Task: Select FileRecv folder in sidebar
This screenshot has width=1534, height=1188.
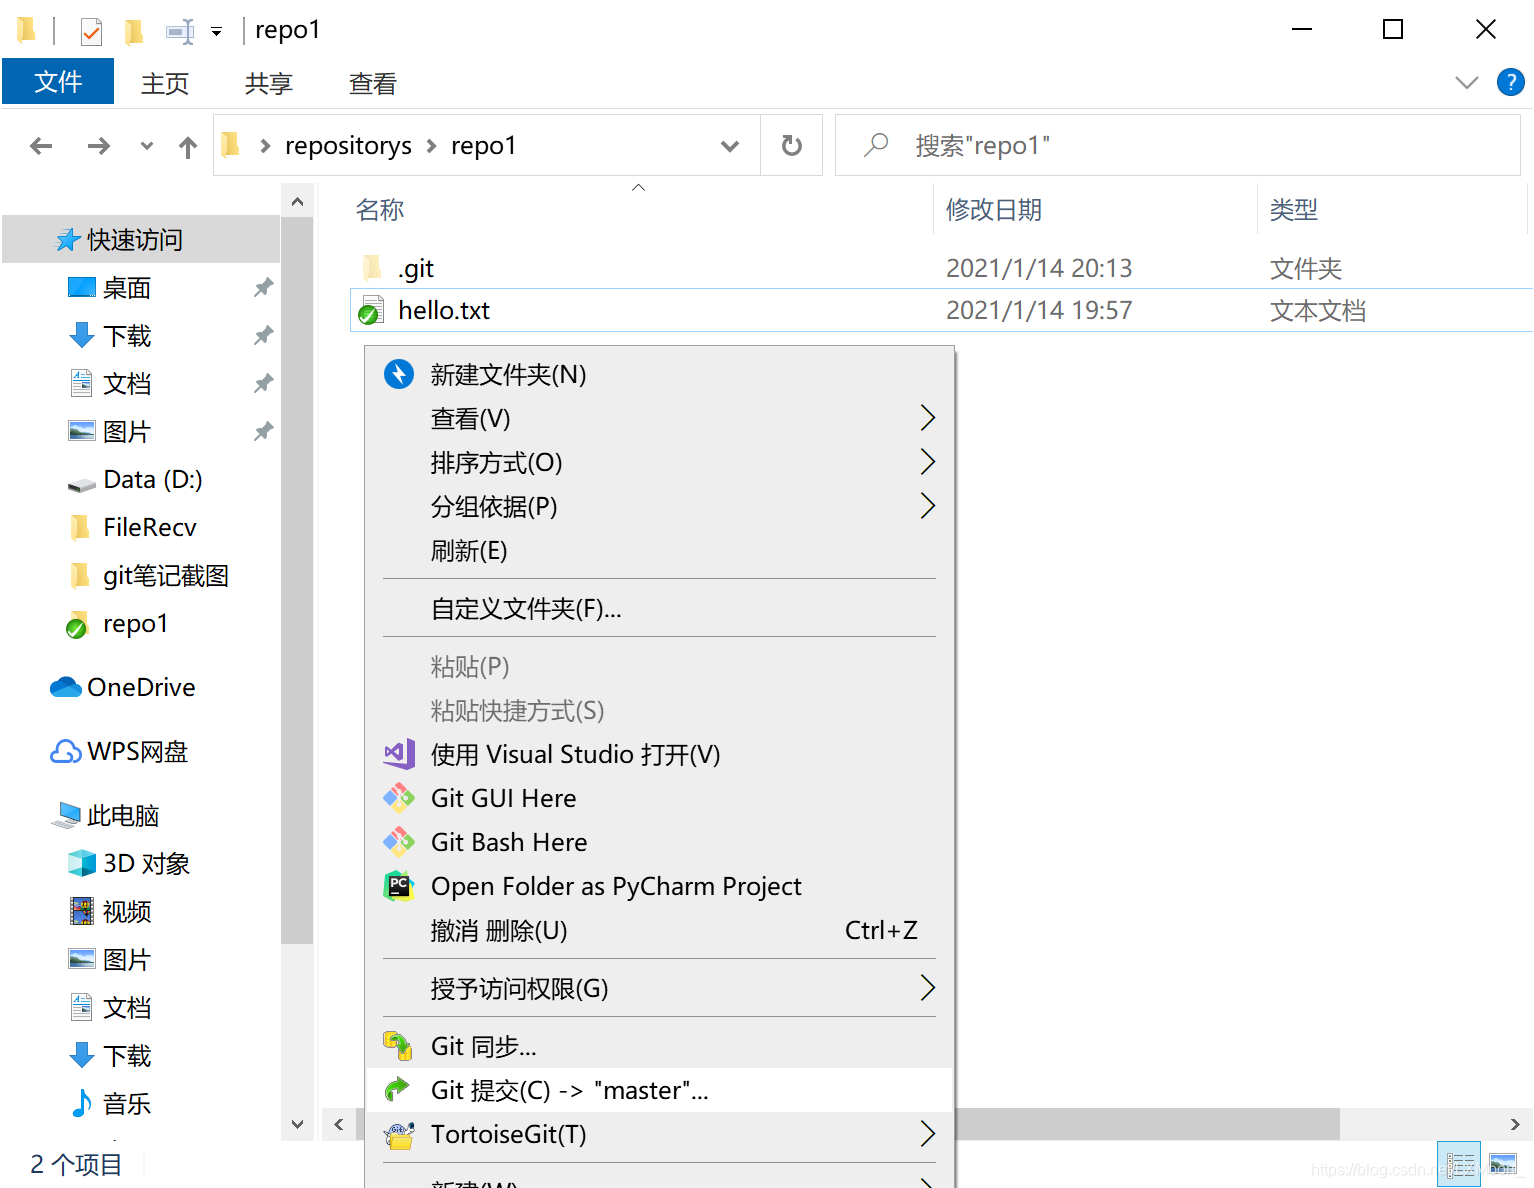Action: click(150, 528)
